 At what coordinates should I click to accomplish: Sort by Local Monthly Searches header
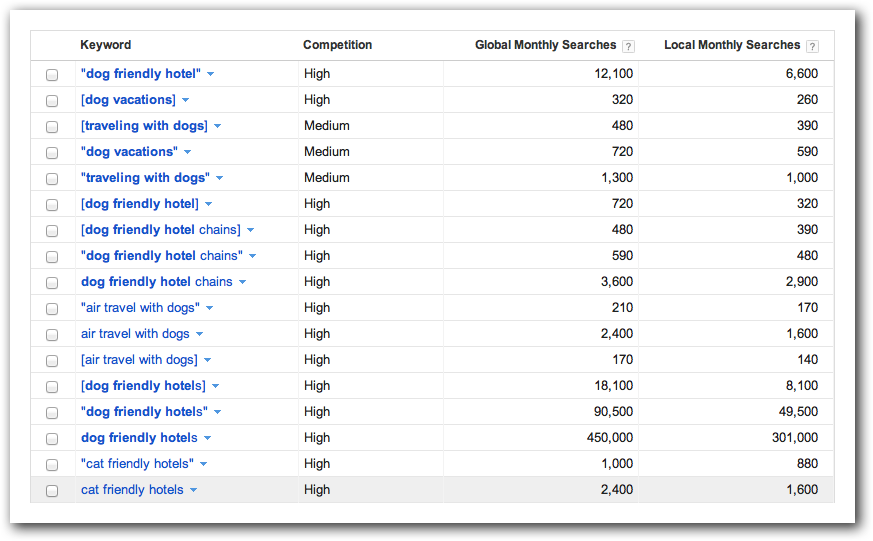[x=732, y=45]
